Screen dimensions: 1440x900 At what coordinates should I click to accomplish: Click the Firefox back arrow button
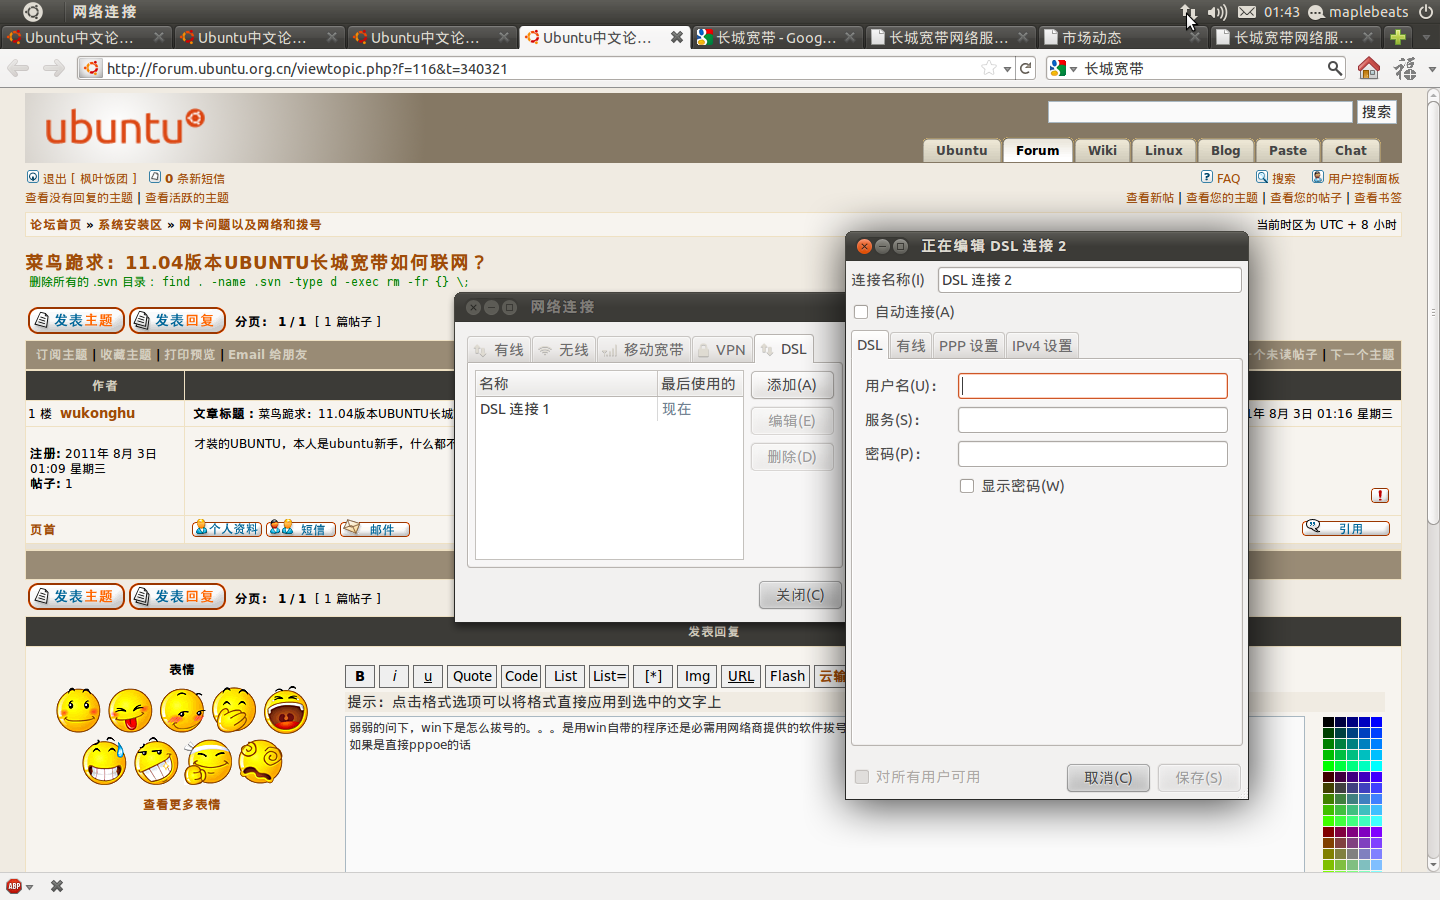(18, 68)
